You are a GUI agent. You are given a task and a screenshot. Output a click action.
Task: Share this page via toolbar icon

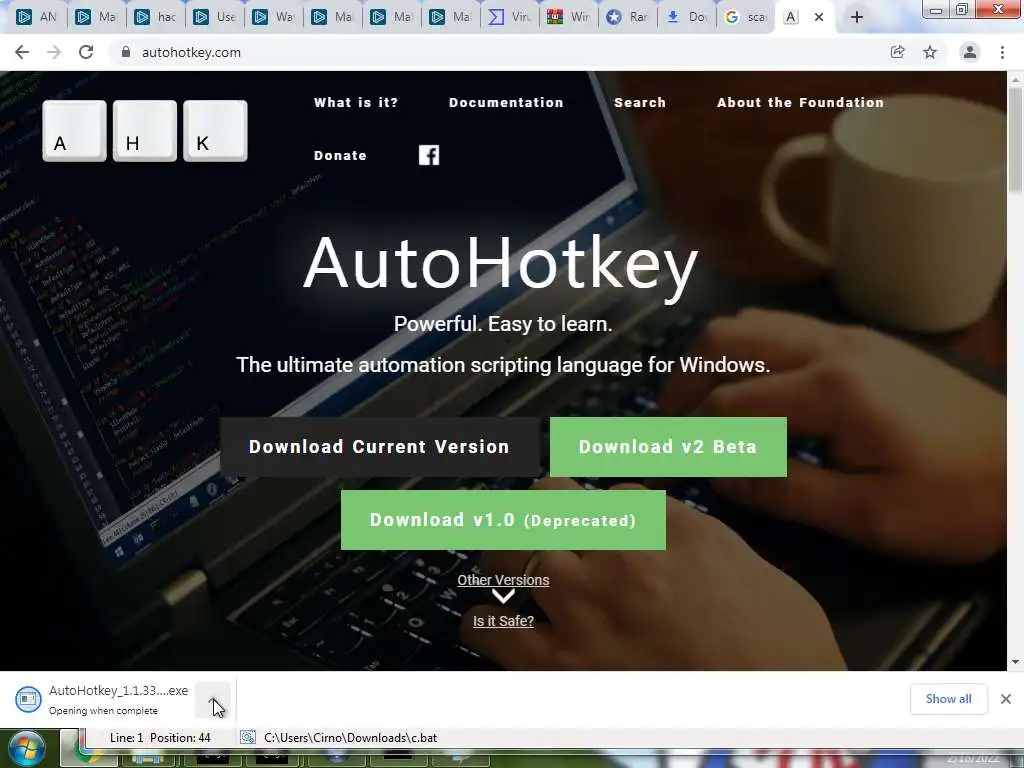pyautogui.click(x=898, y=52)
